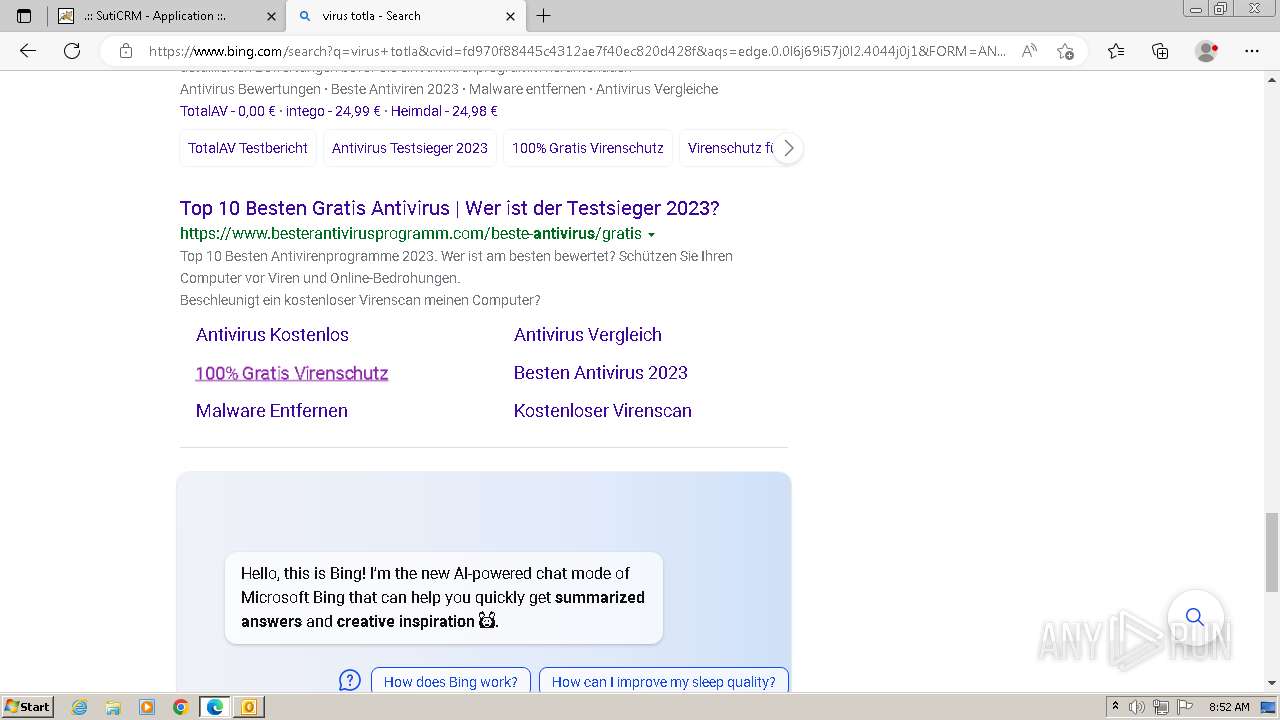Open TotalAV price link
Screen dimensions: 1280x720
pos(227,111)
